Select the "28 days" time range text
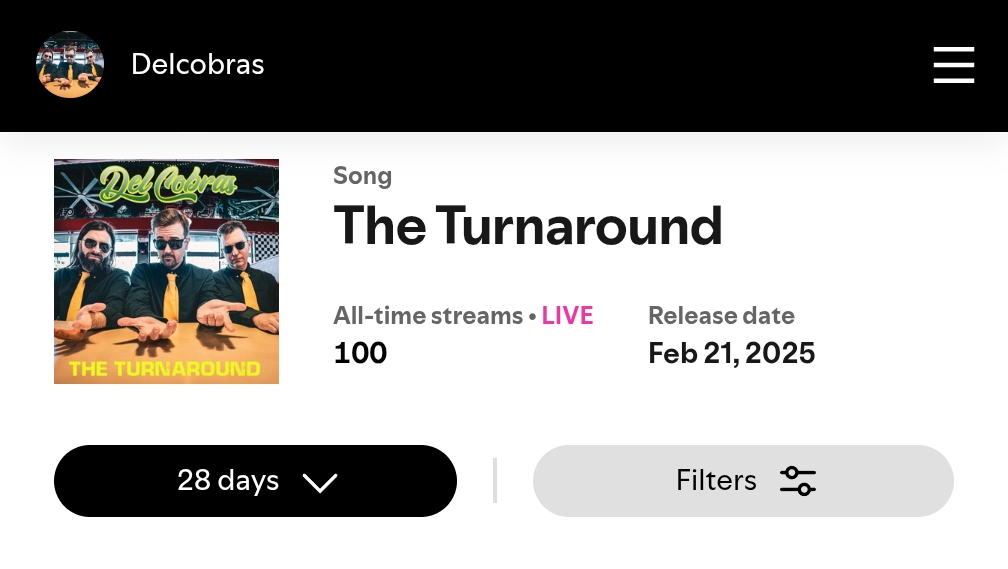Screen dimensions: 1008x569 coord(228,481)
